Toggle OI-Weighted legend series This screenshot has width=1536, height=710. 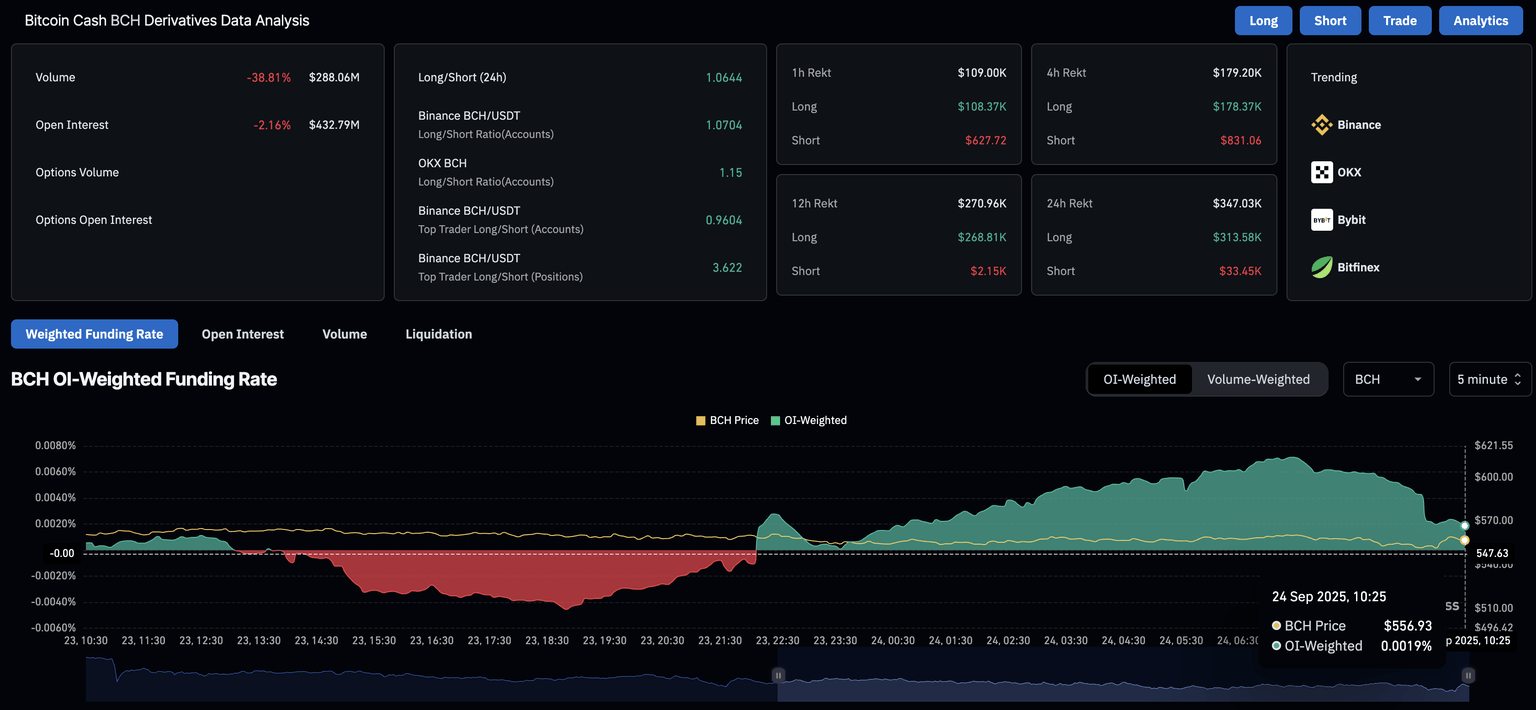point(808,421)
